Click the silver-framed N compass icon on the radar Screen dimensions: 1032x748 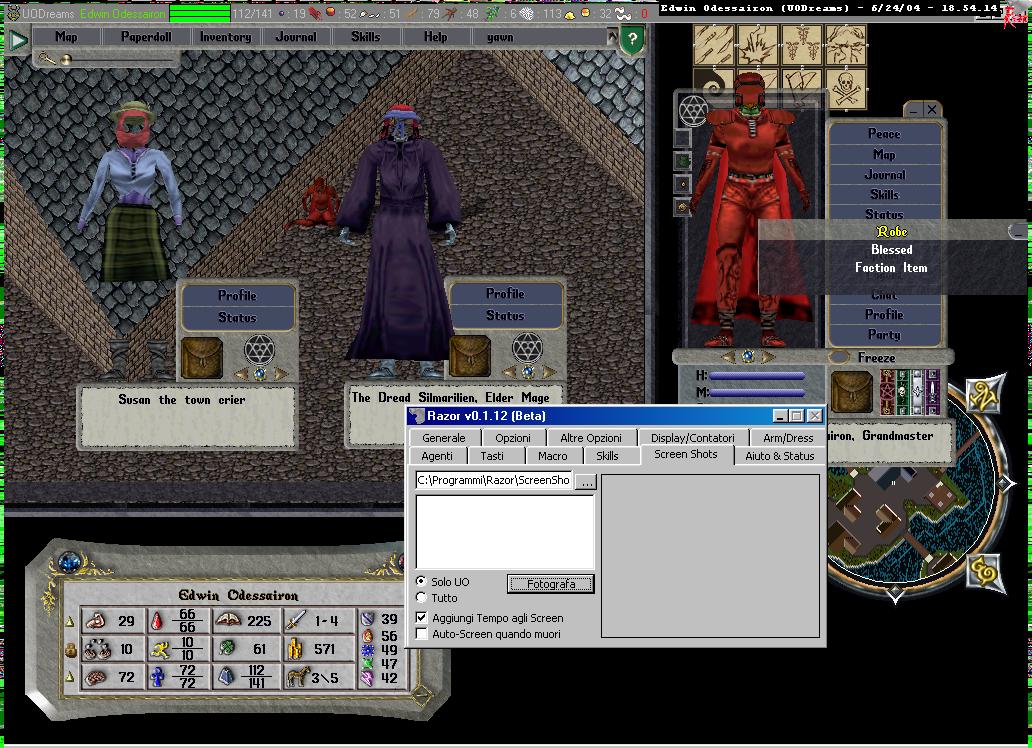pyautogui.click(x=985, y=396)
